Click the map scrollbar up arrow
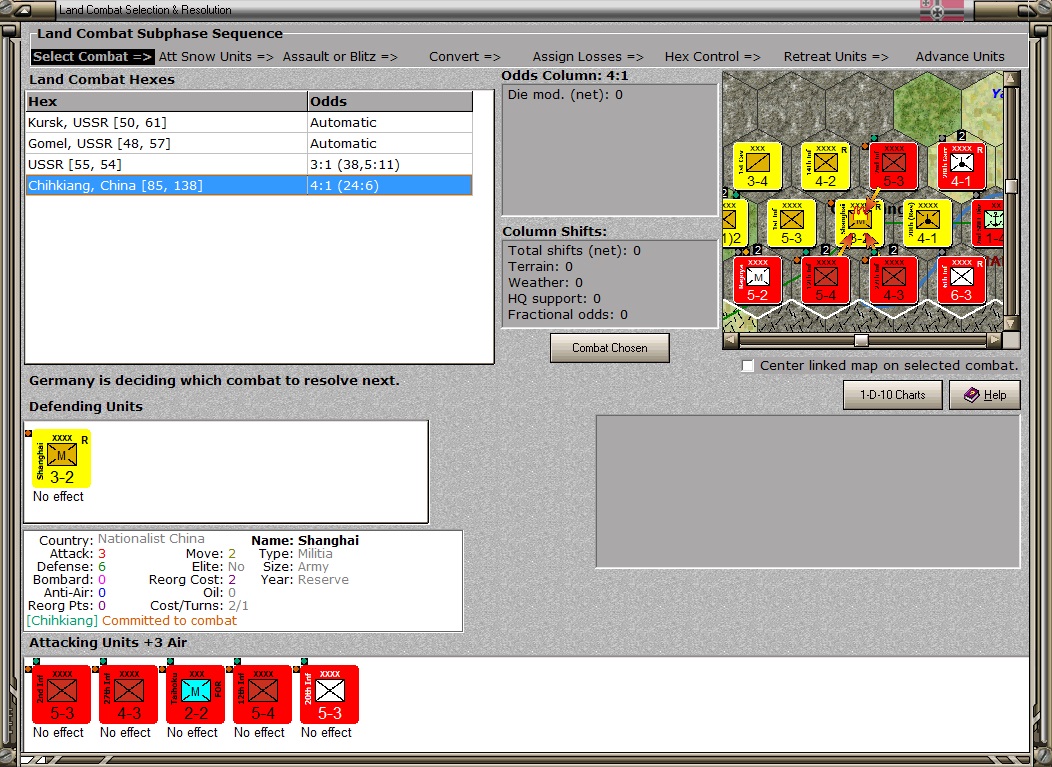This screenshot has height=767, width=1052. 1011,79
